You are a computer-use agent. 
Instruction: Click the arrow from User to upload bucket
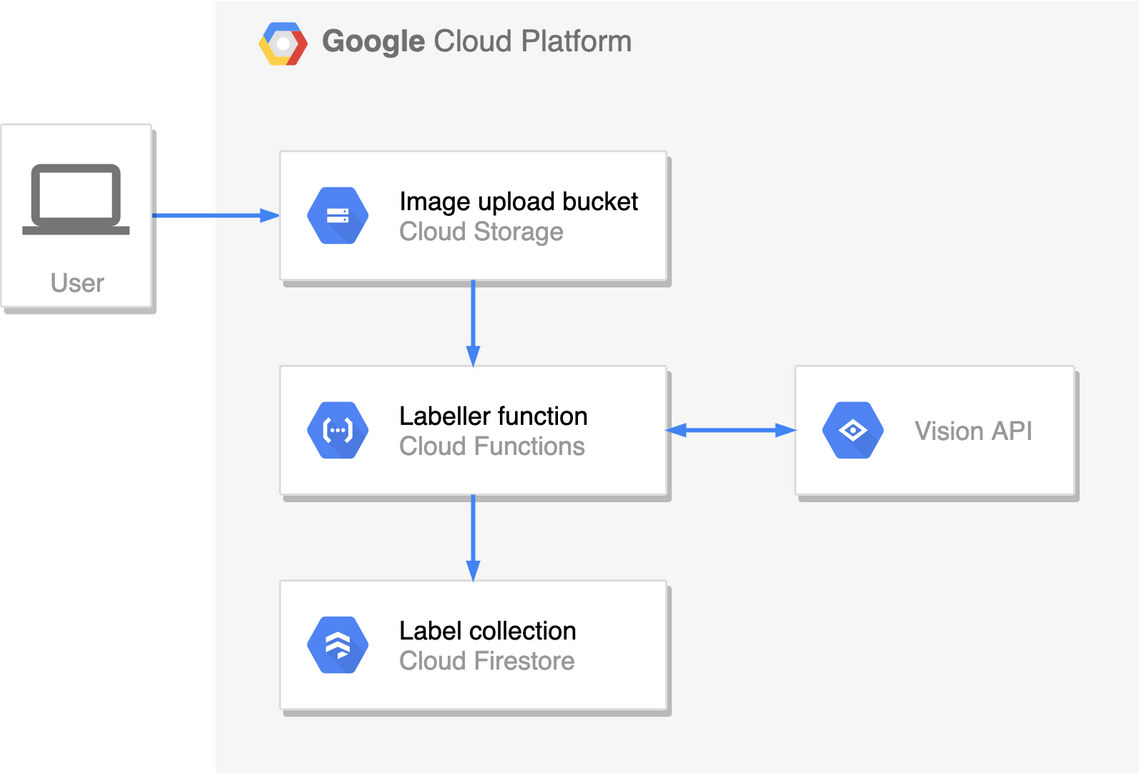click(218, 214)
